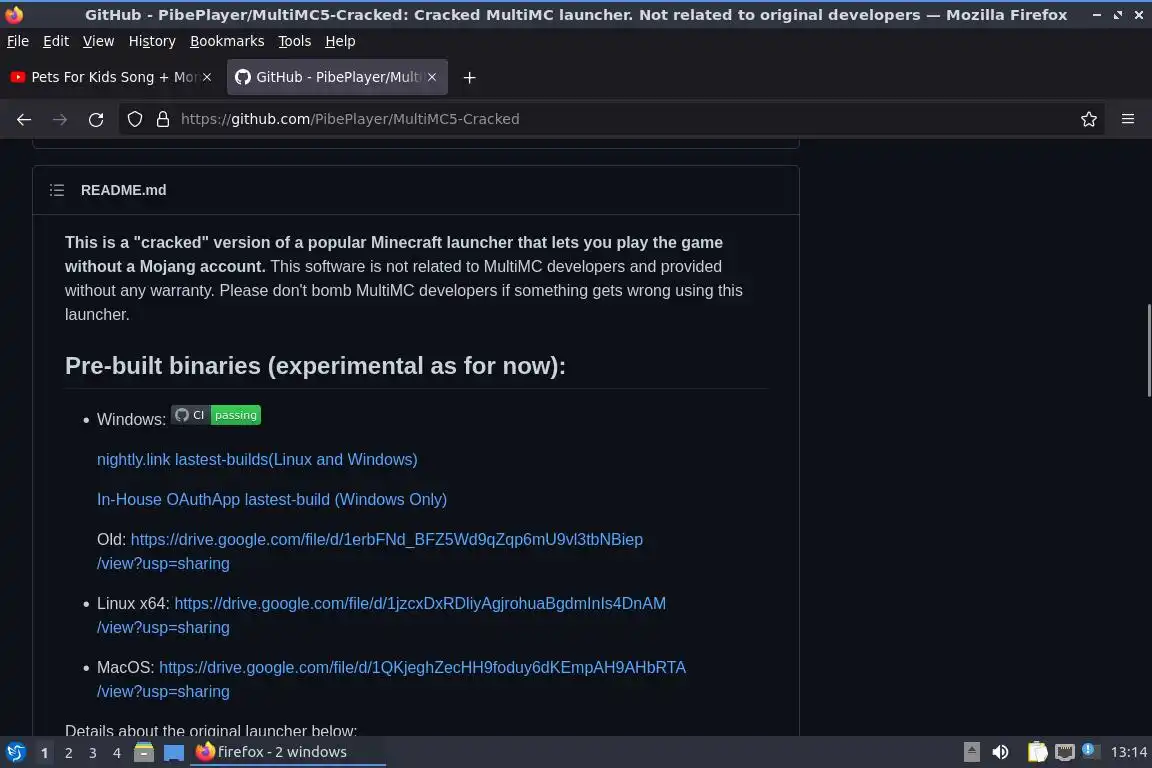Open Firefox hamburger application menu
Image resolution: width=1152 pixels, height=768 pixels.
pyautogui.click(x=1128, y=119)
